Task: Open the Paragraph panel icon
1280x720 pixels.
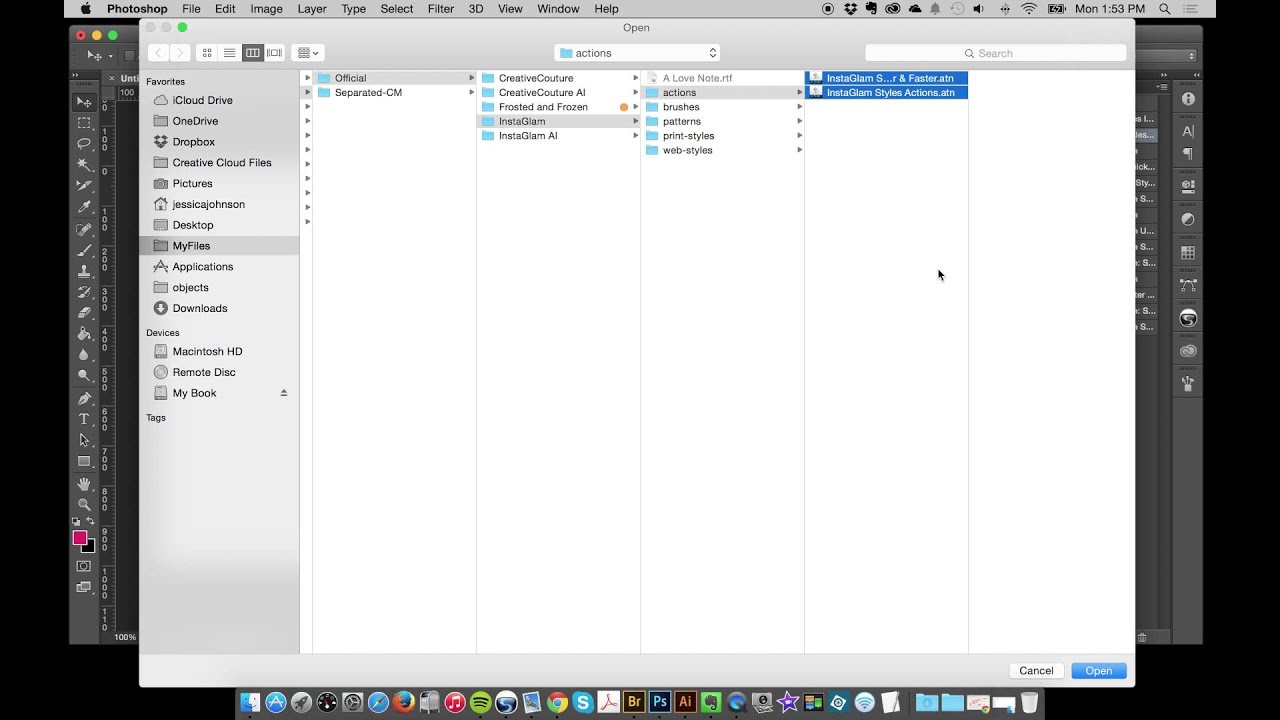Action: [x=1188, y=154]
